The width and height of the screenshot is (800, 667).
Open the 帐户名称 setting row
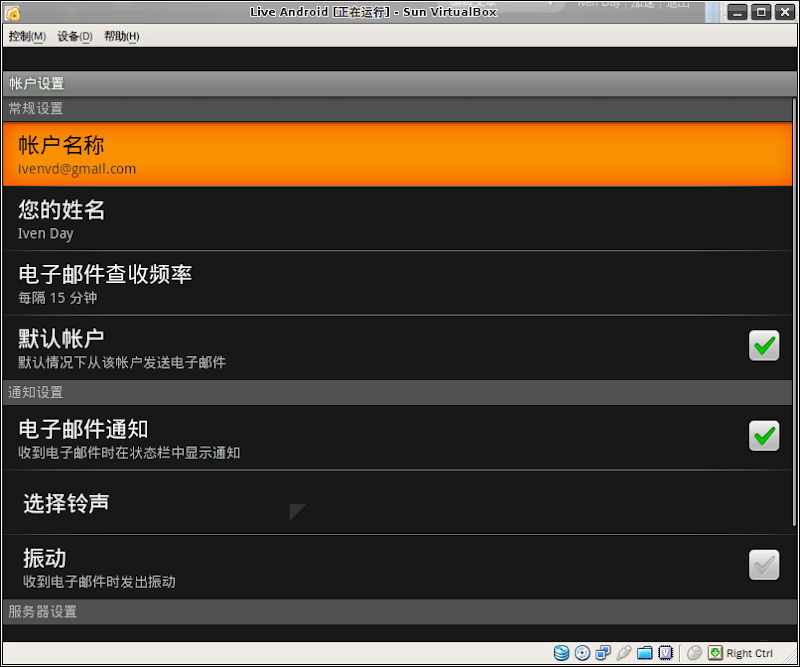click(397, 154)
